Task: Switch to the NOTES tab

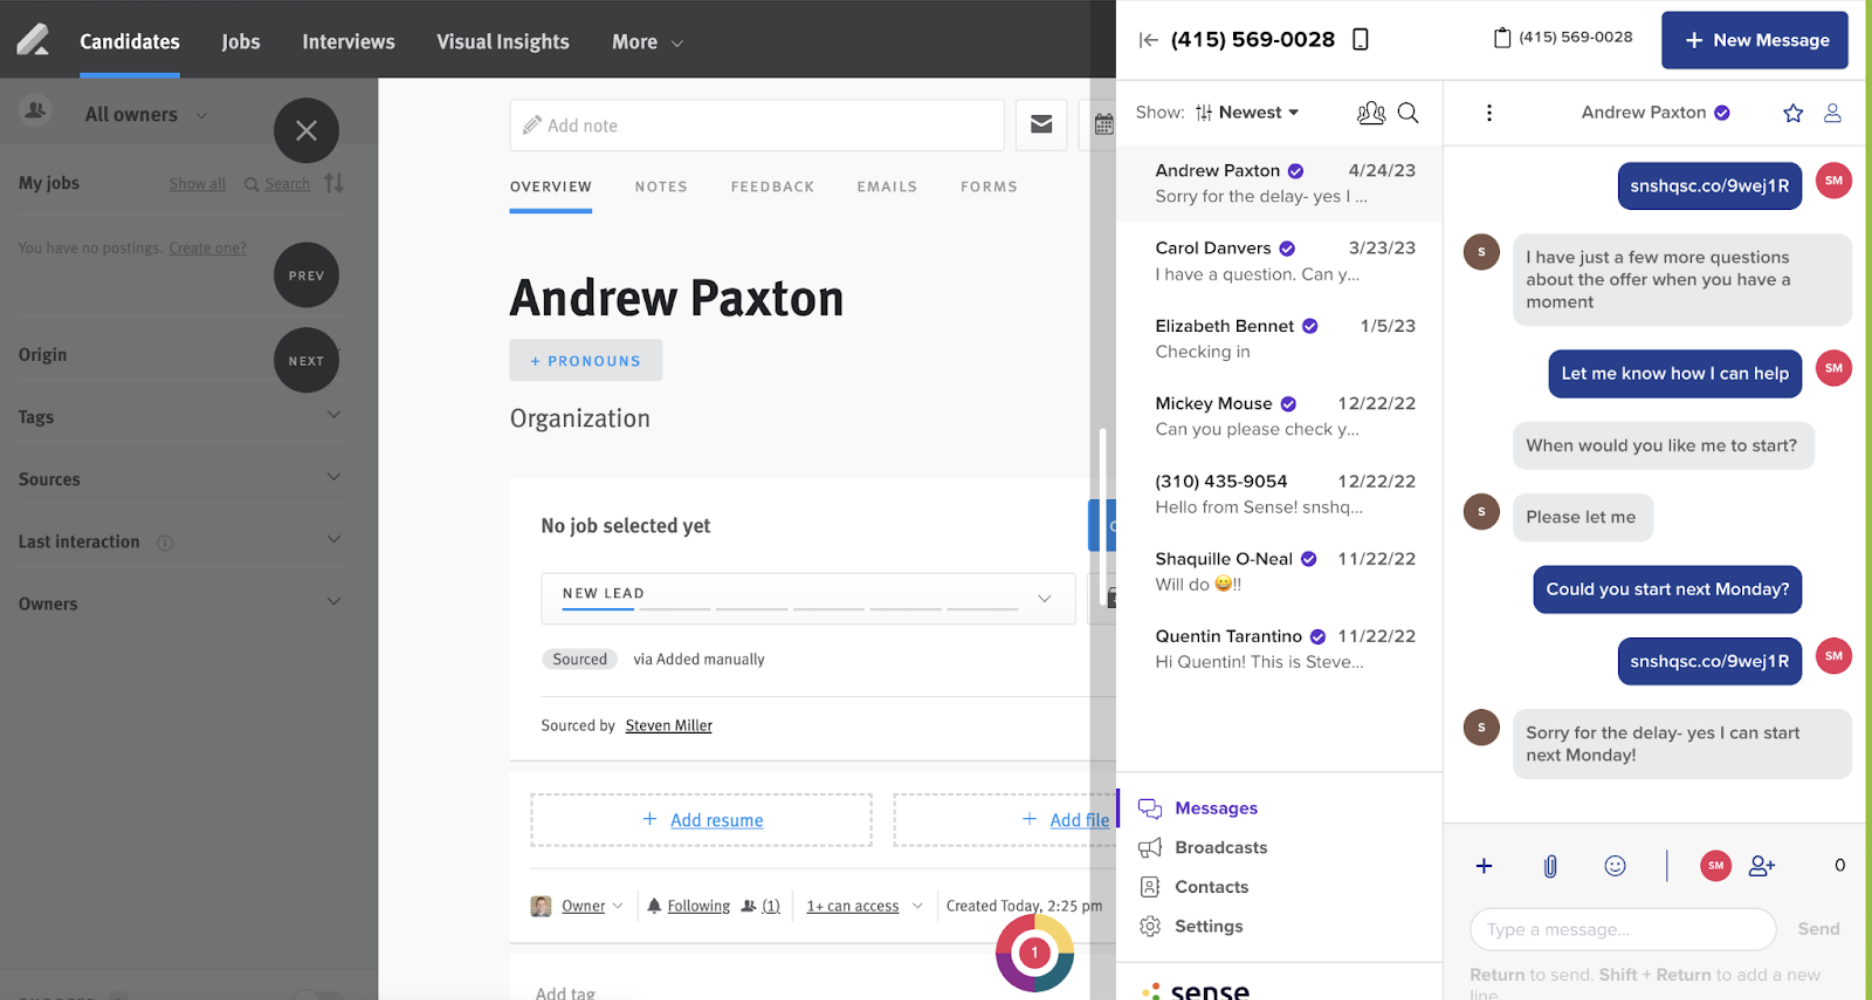Action: (661, 186)
